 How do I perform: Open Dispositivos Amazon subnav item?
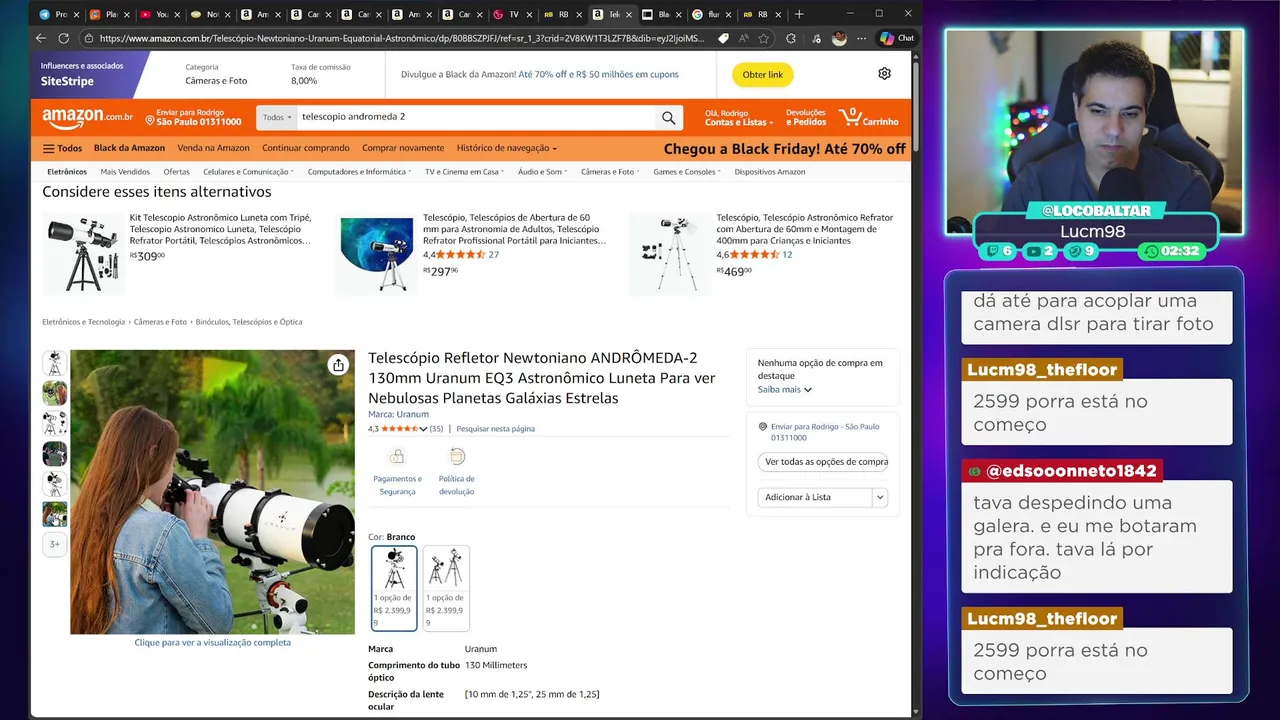[x=770, y=172]
